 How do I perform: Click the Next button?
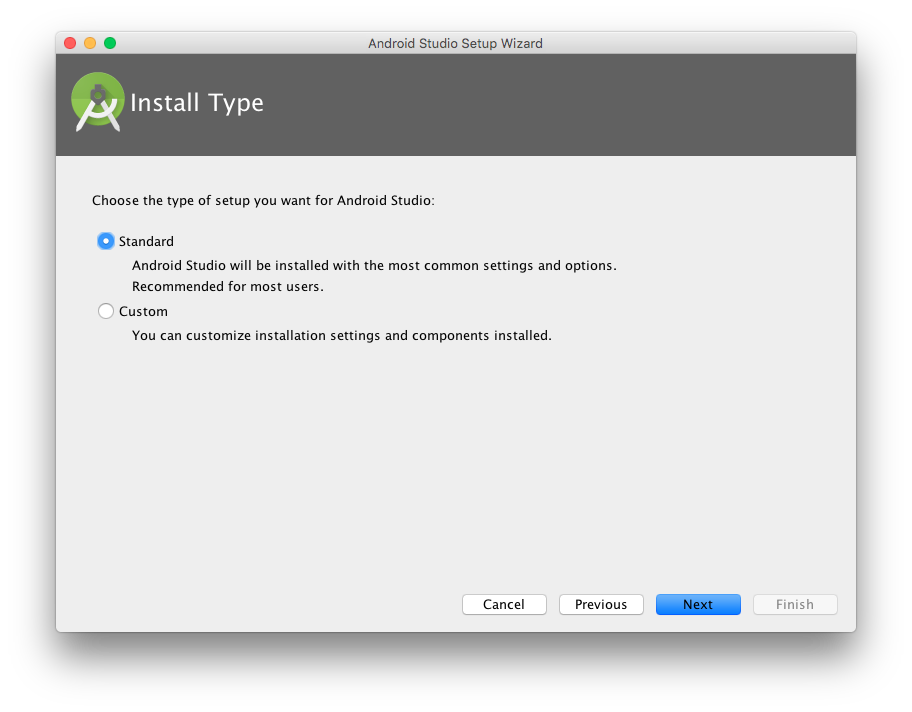pyautogui.click(x=698, y=604)
